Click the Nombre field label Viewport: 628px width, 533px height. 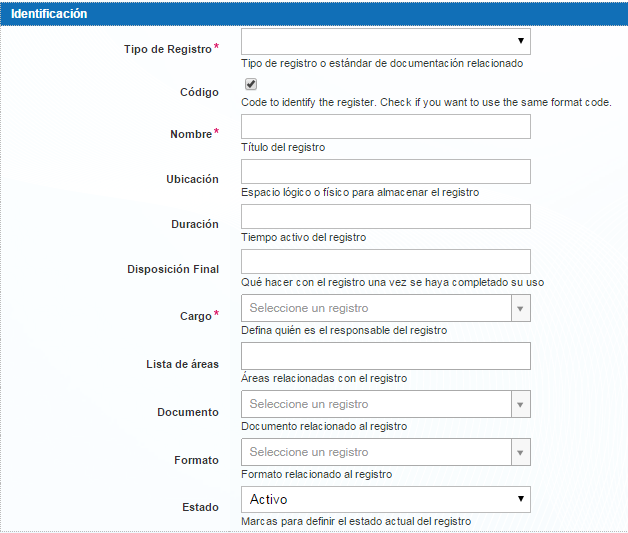[x=191, y=135]
